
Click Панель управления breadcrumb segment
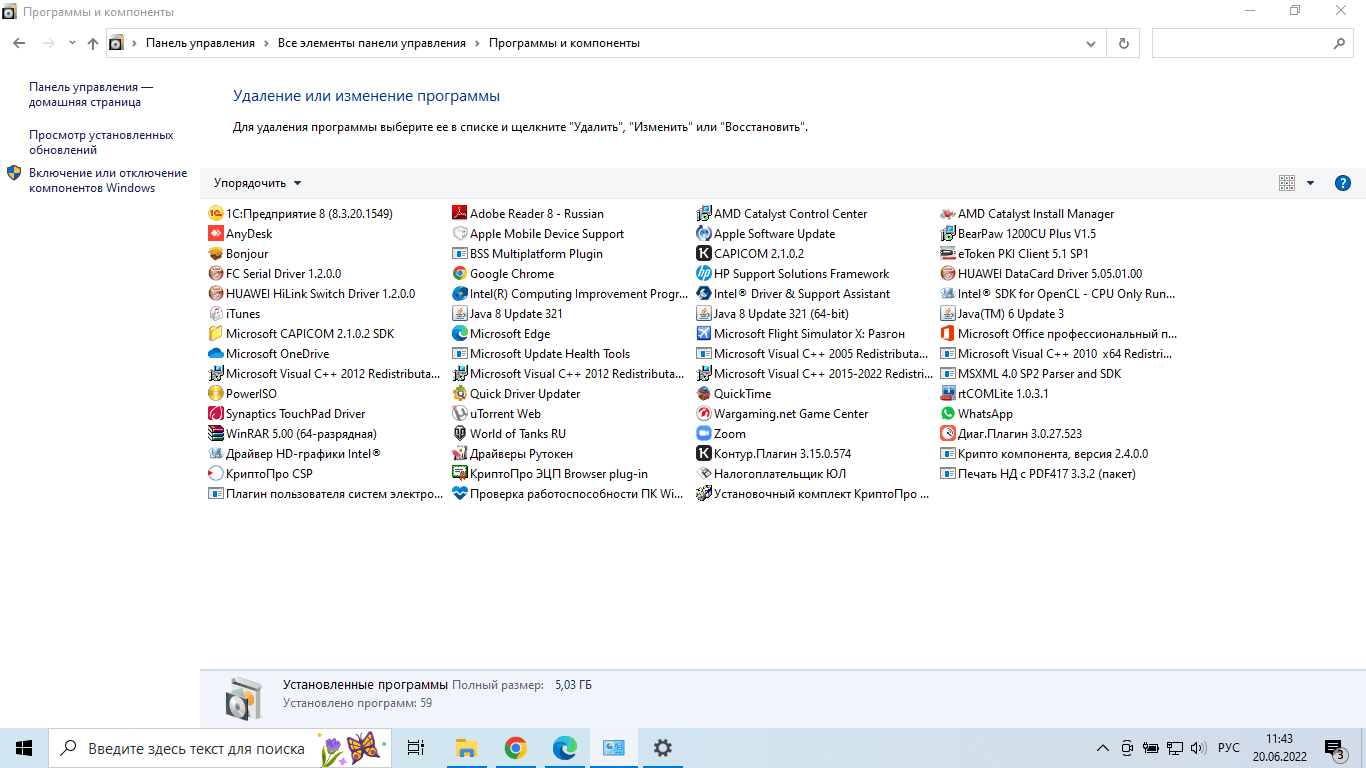point(200,44)
